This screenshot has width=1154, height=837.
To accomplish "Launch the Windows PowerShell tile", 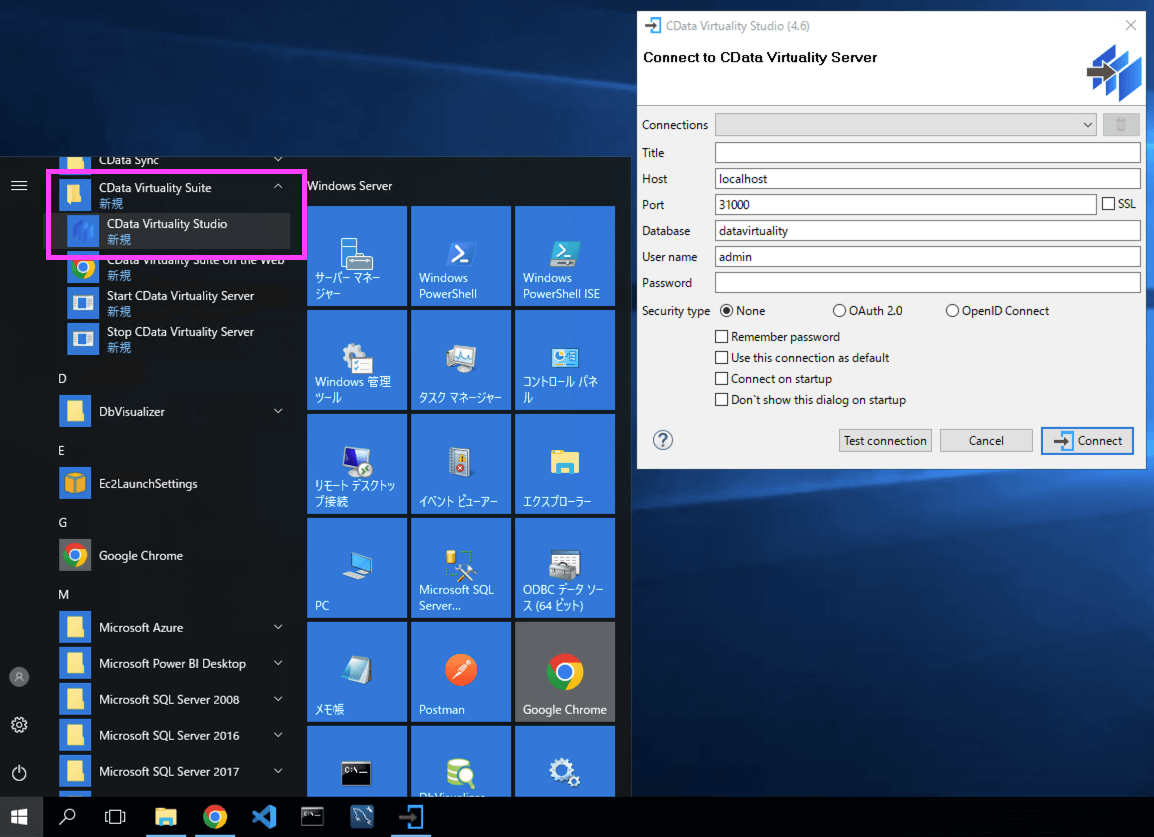I will click(461, 255).
